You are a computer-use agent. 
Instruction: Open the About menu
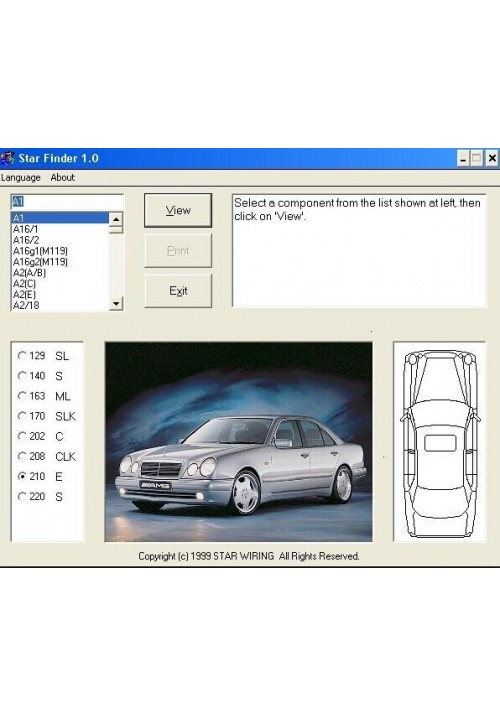pos(62,177)
